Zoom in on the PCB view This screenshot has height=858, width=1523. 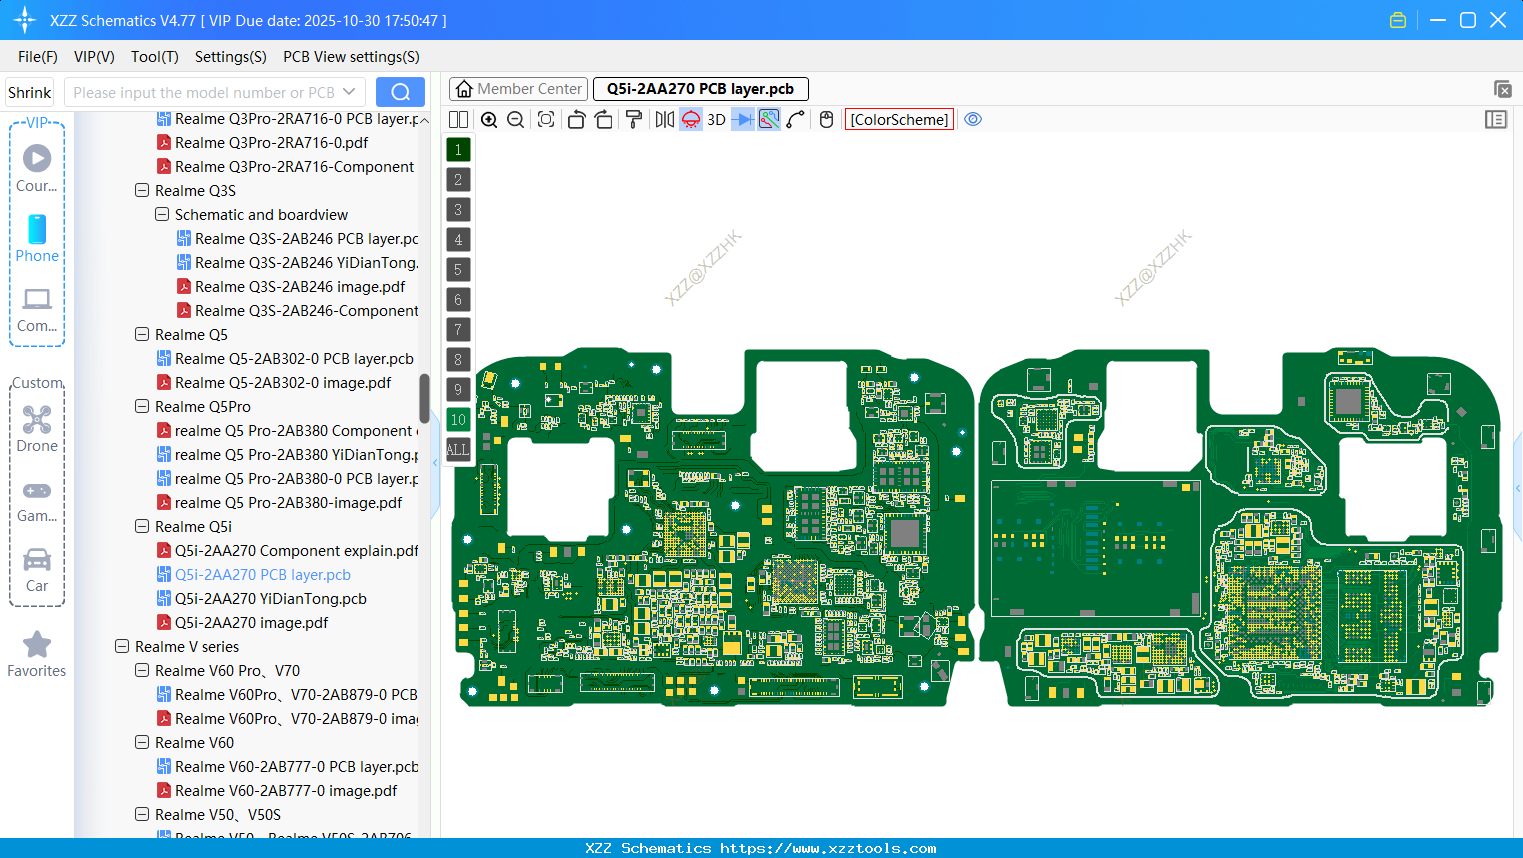point(489,119)
